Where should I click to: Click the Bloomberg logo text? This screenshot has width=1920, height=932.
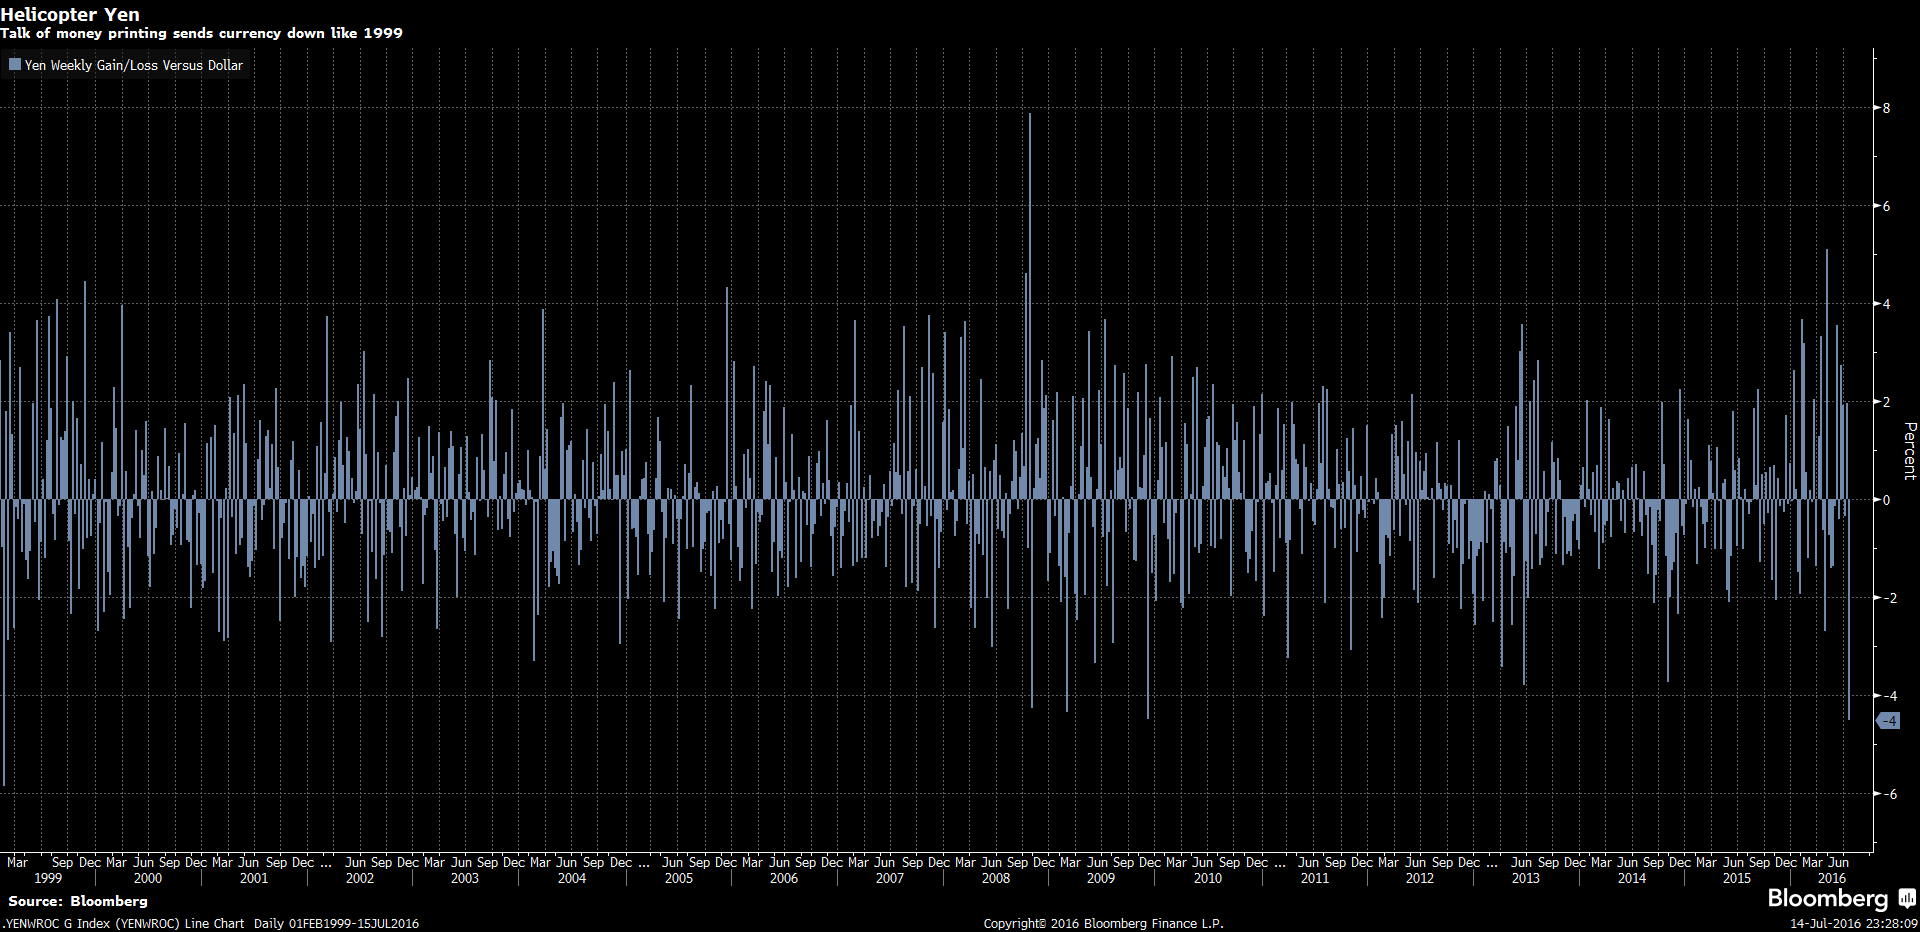point(1827,898)
